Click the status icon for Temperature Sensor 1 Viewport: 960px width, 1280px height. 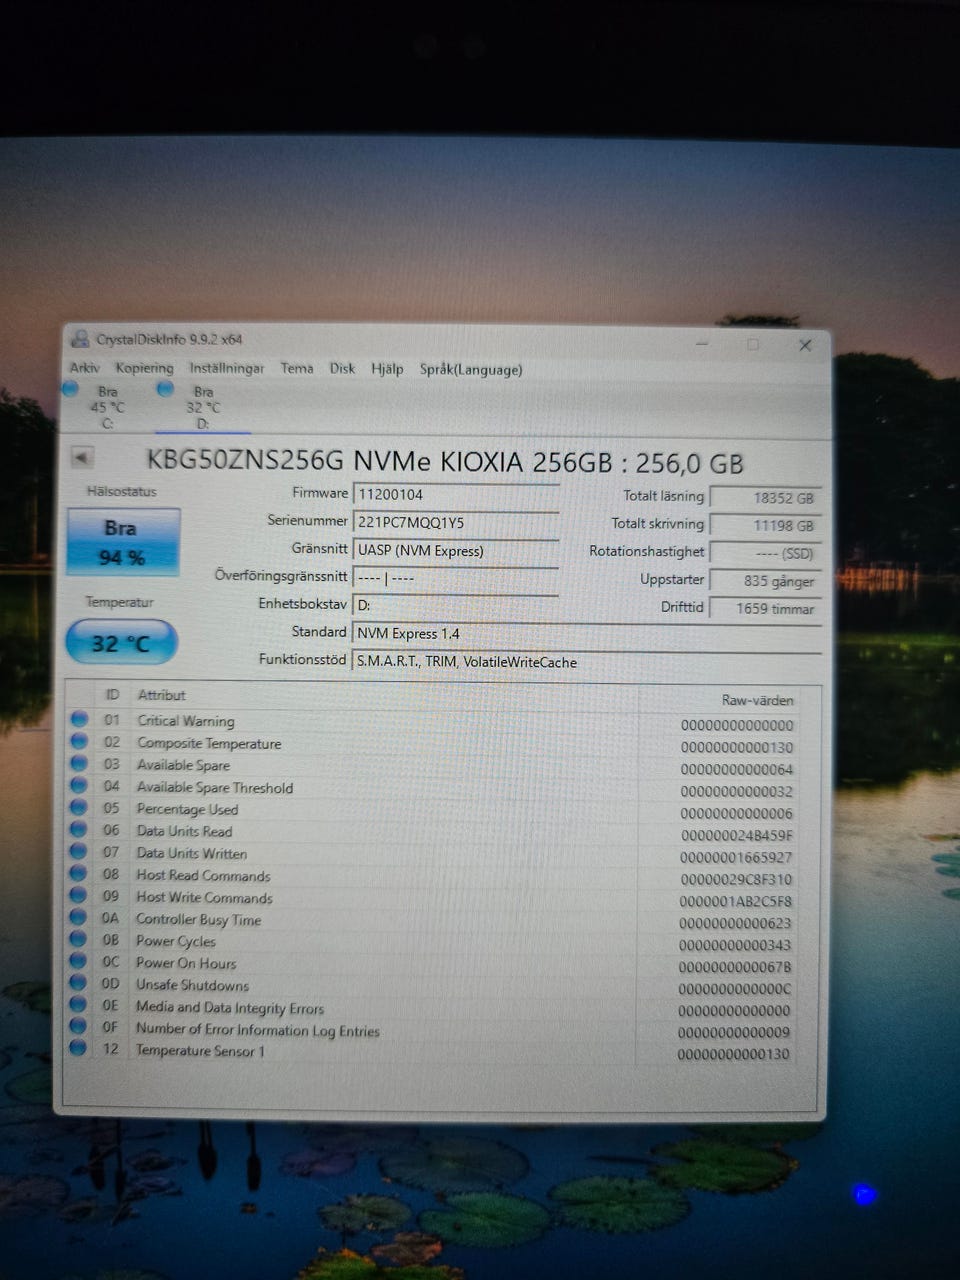78,1047
